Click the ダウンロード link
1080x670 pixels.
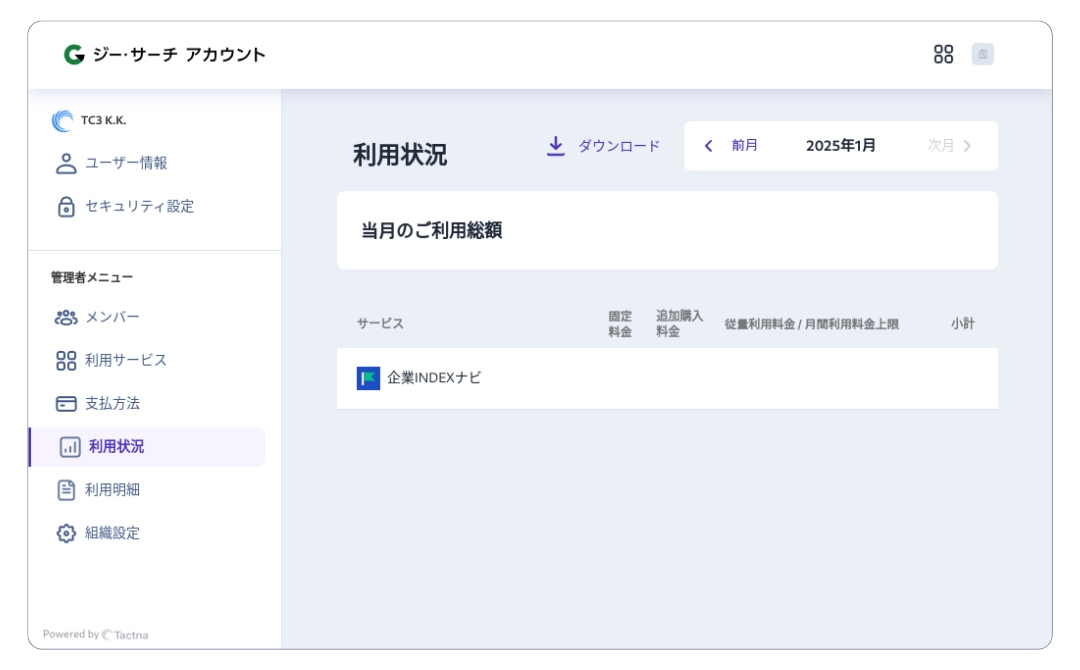point(619,146)
